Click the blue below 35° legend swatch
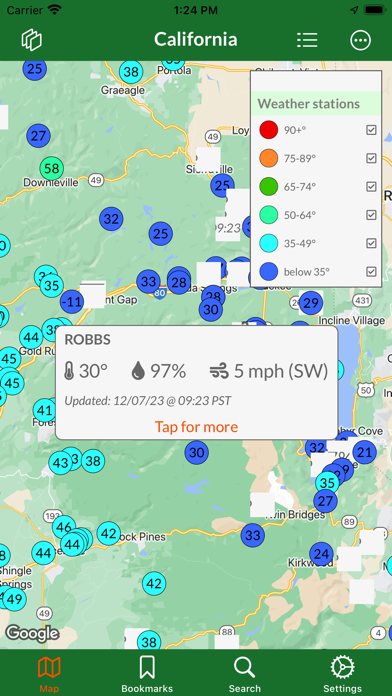 269,271
